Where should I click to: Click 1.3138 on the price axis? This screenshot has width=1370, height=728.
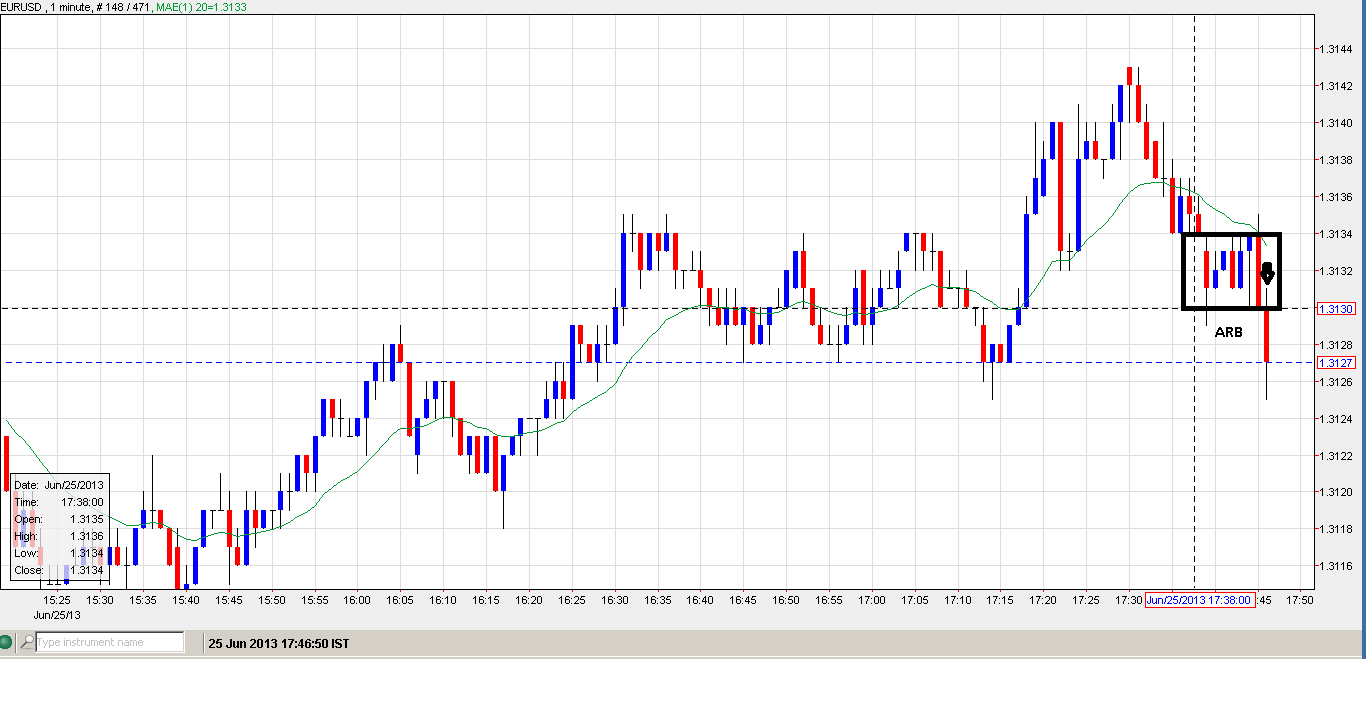(1337, 160)
